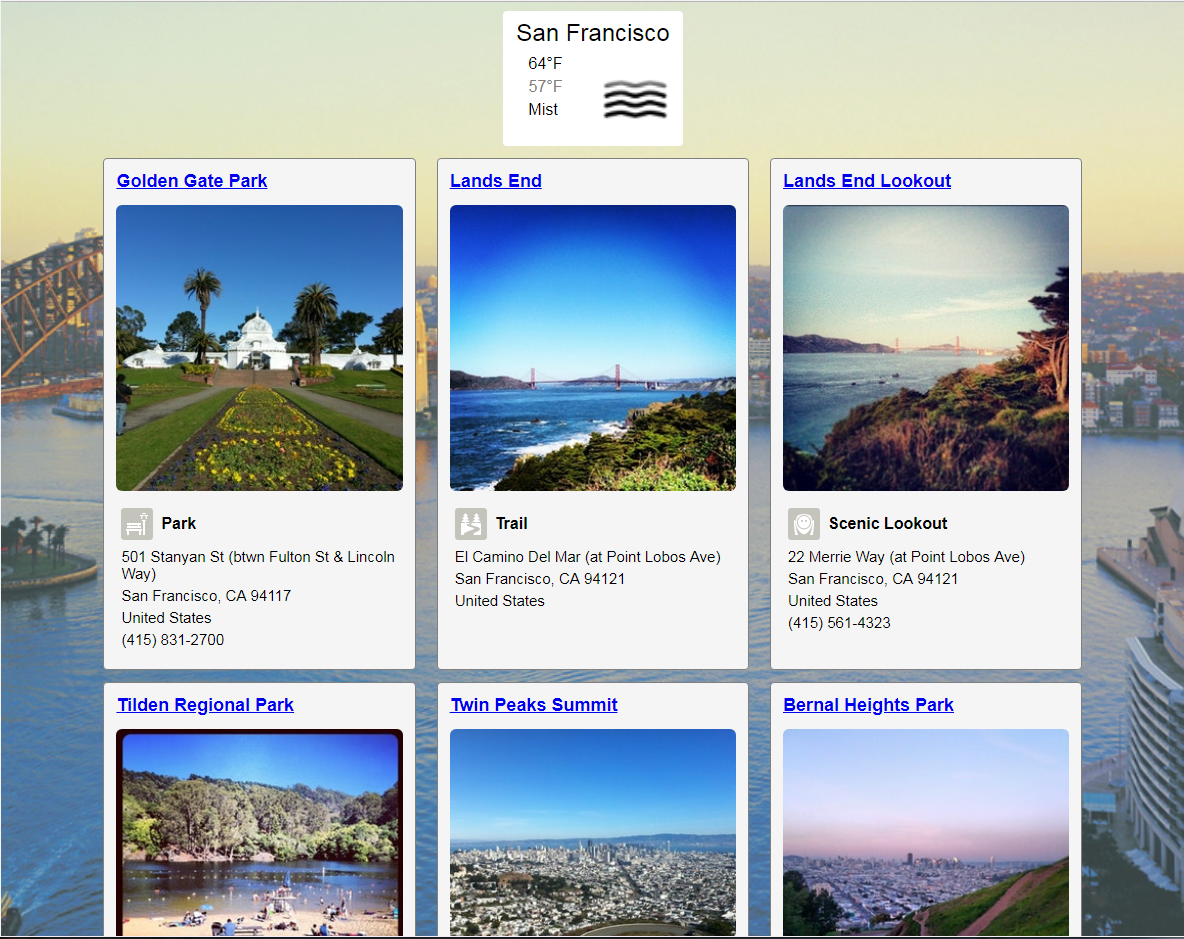Screen dimensions: 1184x939
Task: Click the Lands End bridge photo
Action: (x=593, y=348)
